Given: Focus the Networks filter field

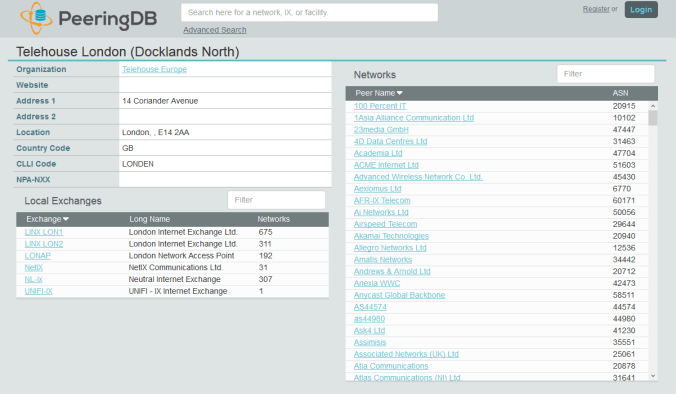Looking at the screenshot, I should point(605,74).
